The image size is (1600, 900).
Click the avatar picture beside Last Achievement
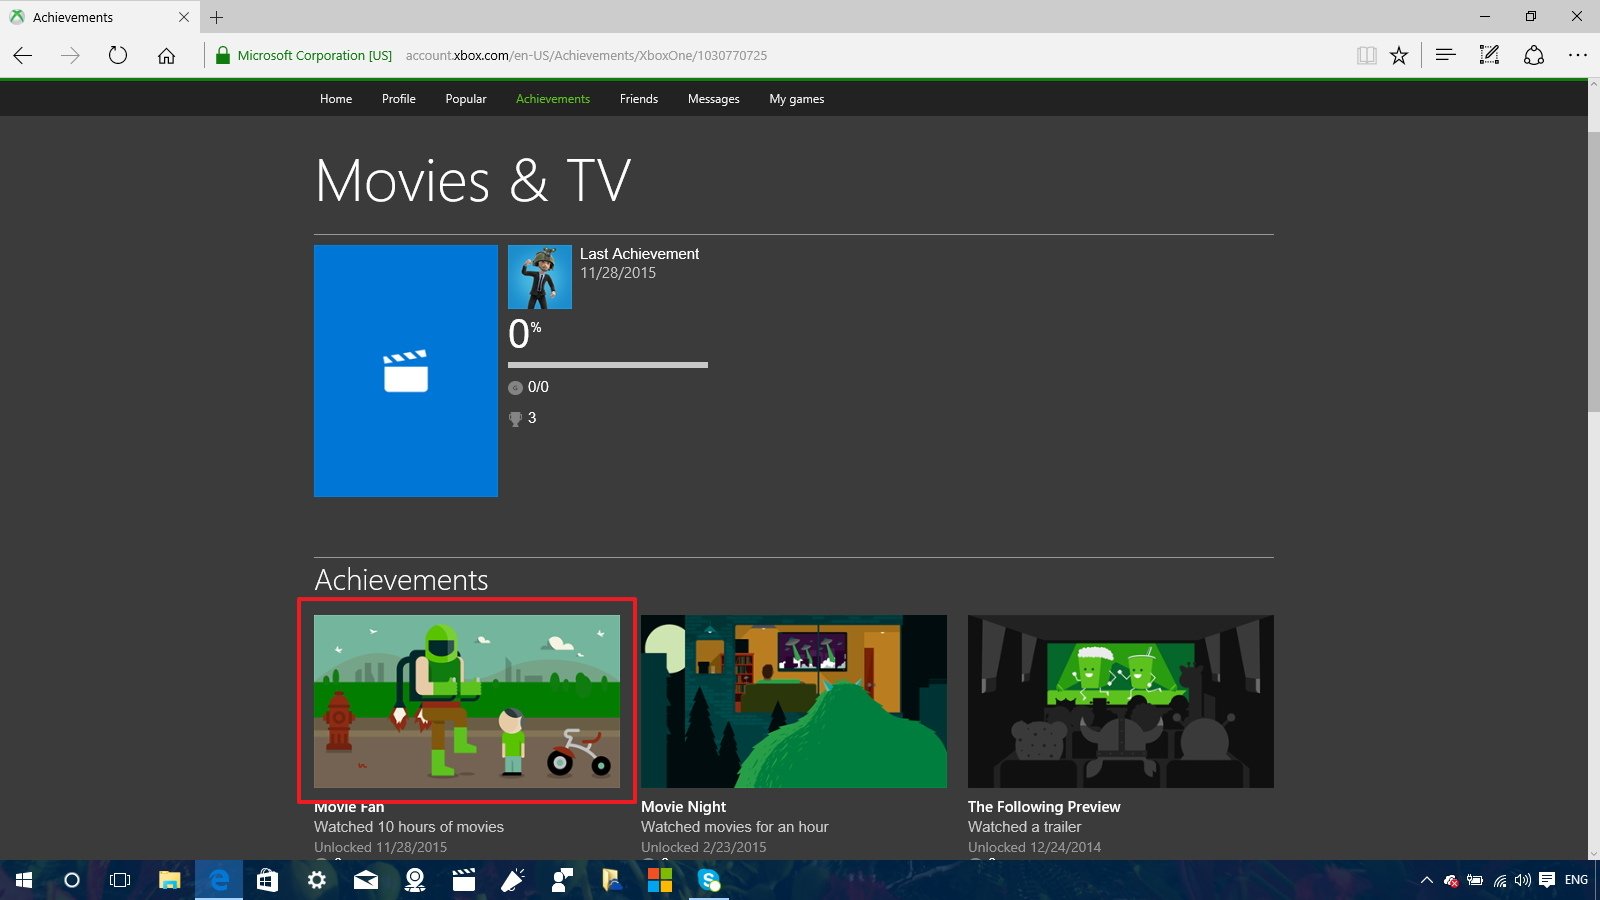[x=540, y=277]
